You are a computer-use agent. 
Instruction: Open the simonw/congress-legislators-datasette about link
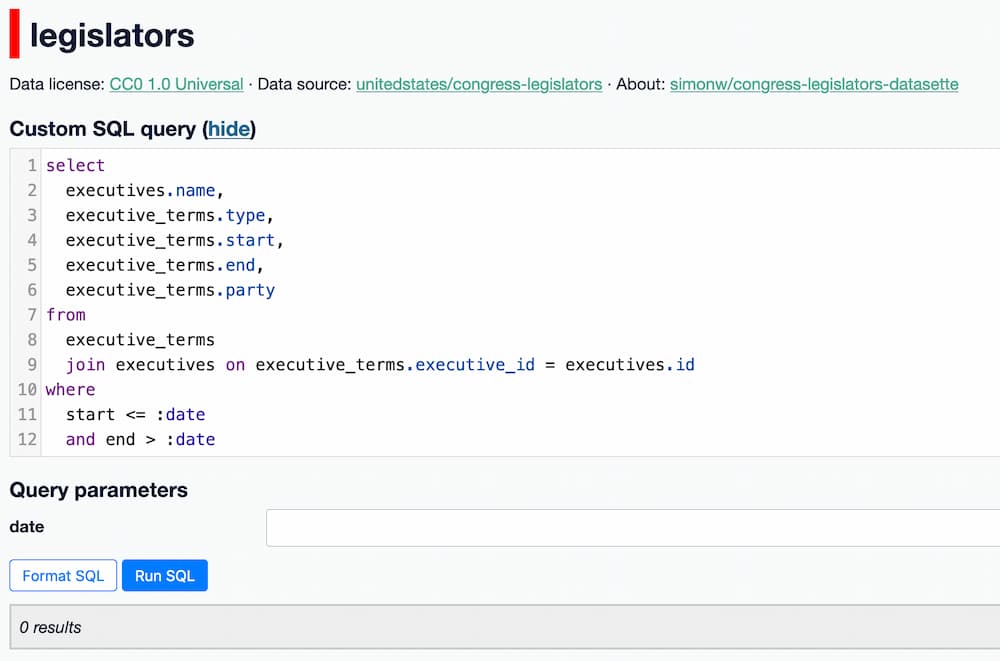coord(813,84)
